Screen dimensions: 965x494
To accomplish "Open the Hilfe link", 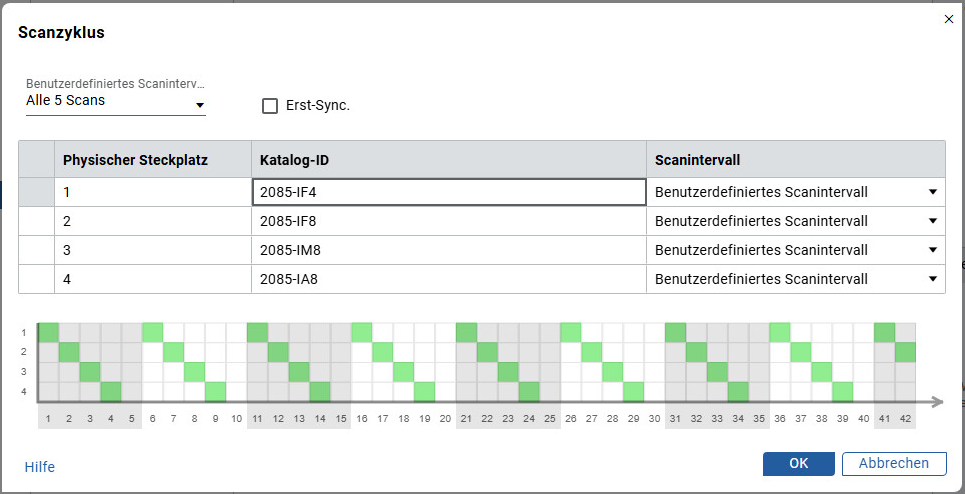I will [39, 467].
